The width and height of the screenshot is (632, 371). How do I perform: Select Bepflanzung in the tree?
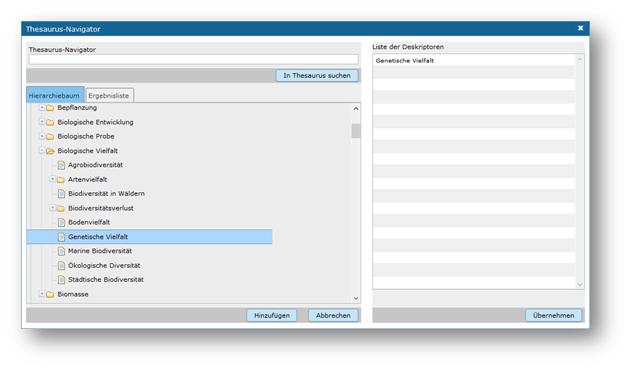point(77,108)
